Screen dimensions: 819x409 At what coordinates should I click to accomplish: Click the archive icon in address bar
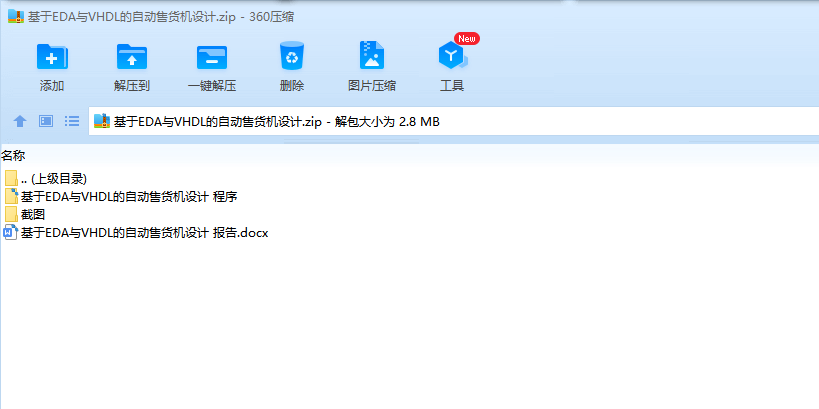coord(102,121)
